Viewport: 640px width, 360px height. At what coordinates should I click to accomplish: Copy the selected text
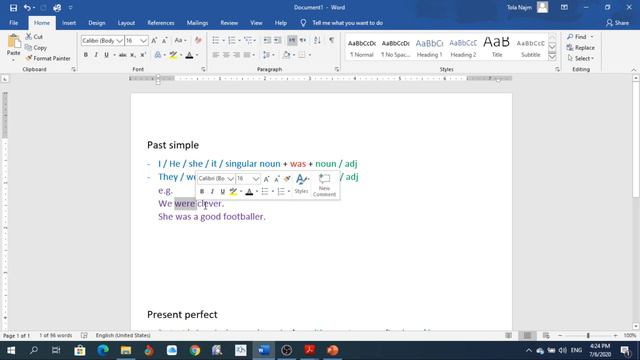pyautogui.click(x=36, y=47)
